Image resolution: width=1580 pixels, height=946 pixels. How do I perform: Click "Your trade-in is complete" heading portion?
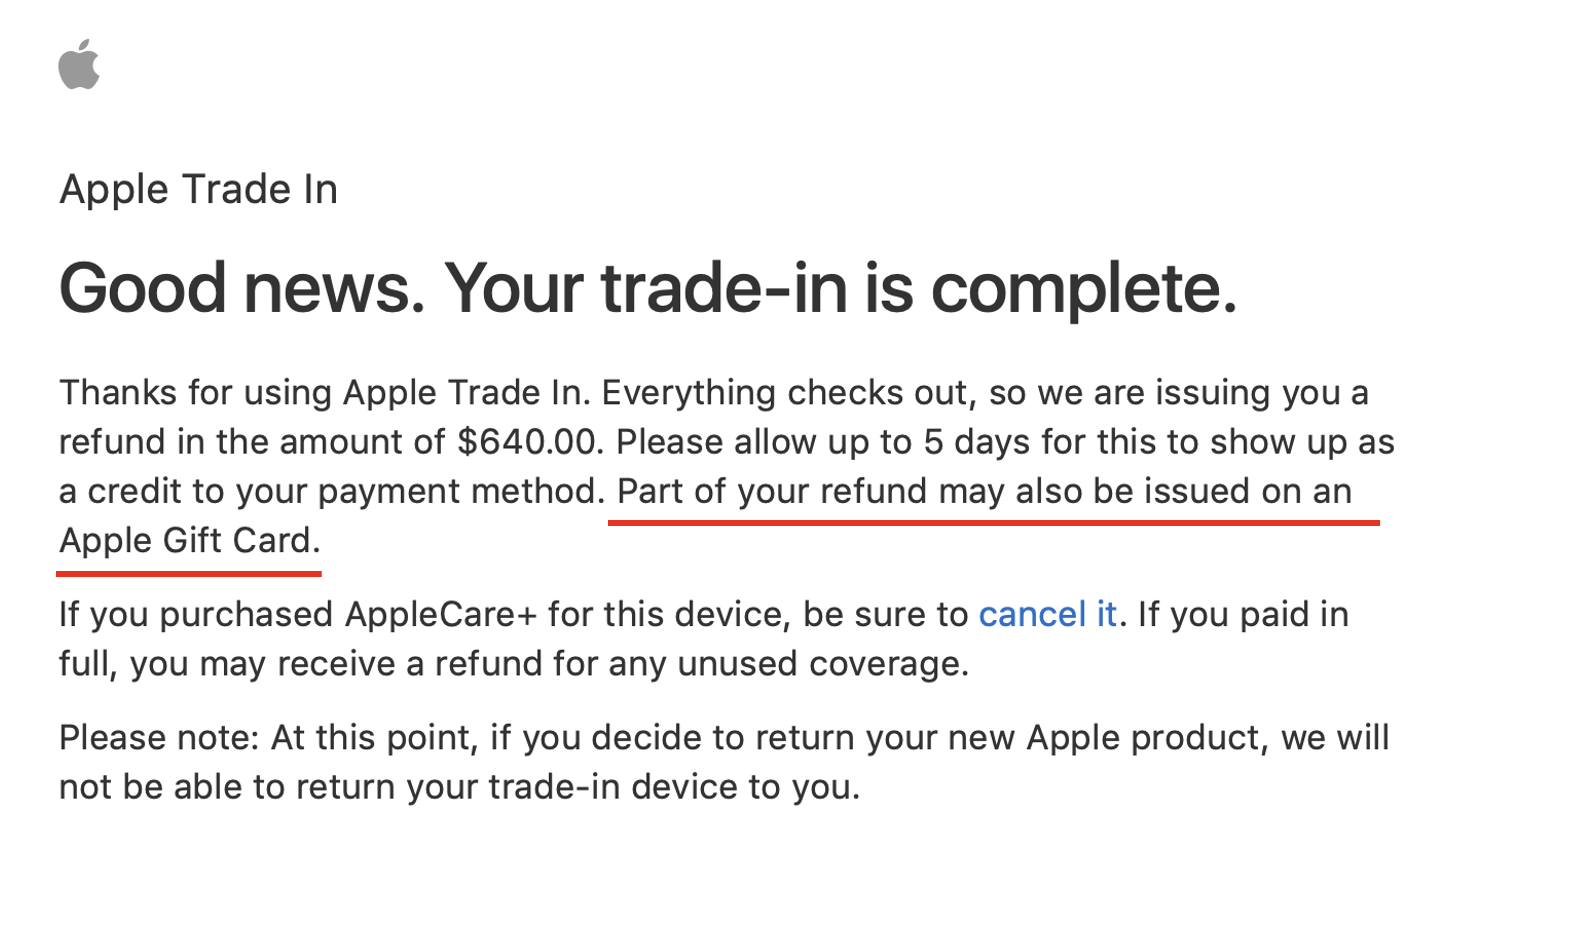point(840,288)
